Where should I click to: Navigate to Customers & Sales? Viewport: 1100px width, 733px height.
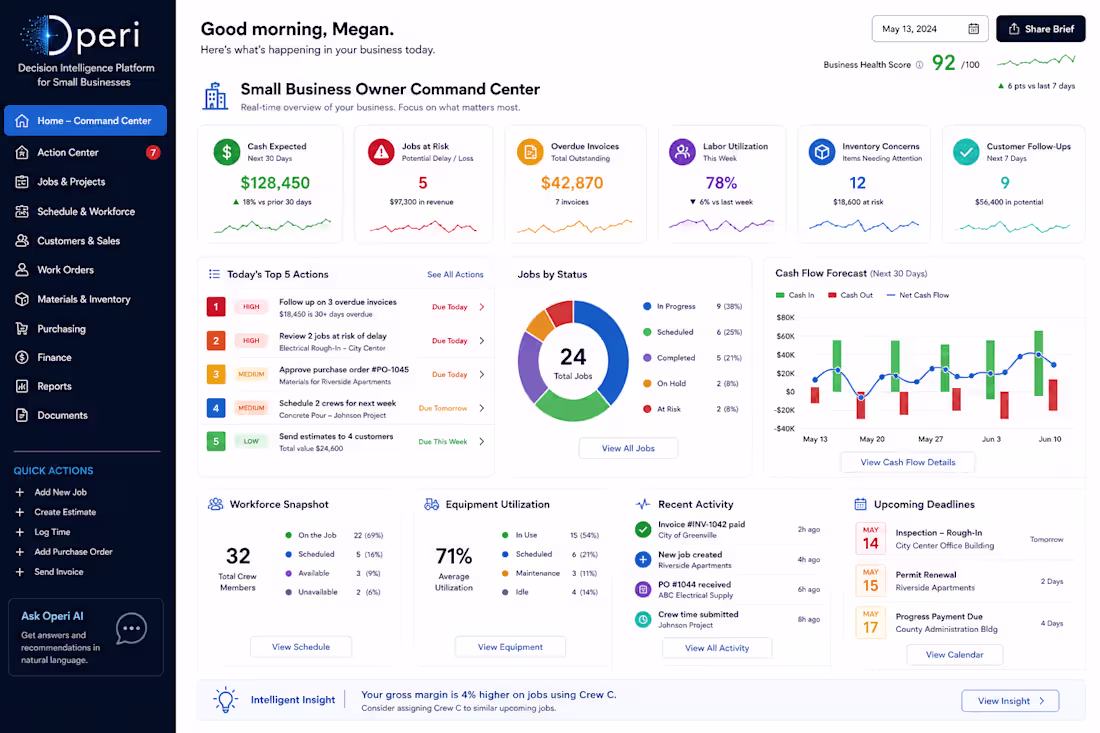[x=78, y=241]
